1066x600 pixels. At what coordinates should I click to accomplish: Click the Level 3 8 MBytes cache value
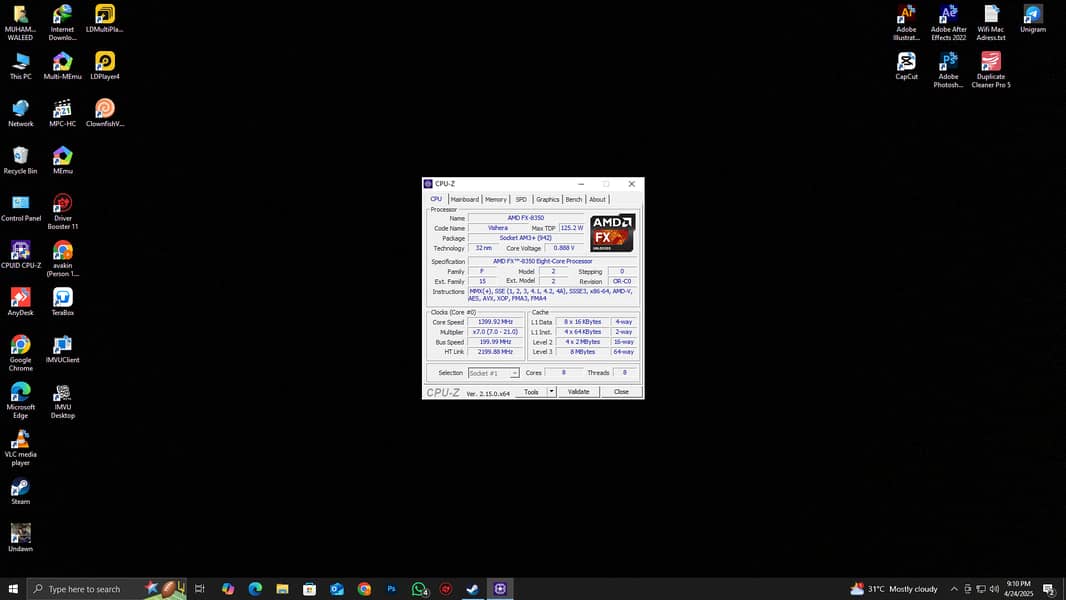click(x=583, y=352)
